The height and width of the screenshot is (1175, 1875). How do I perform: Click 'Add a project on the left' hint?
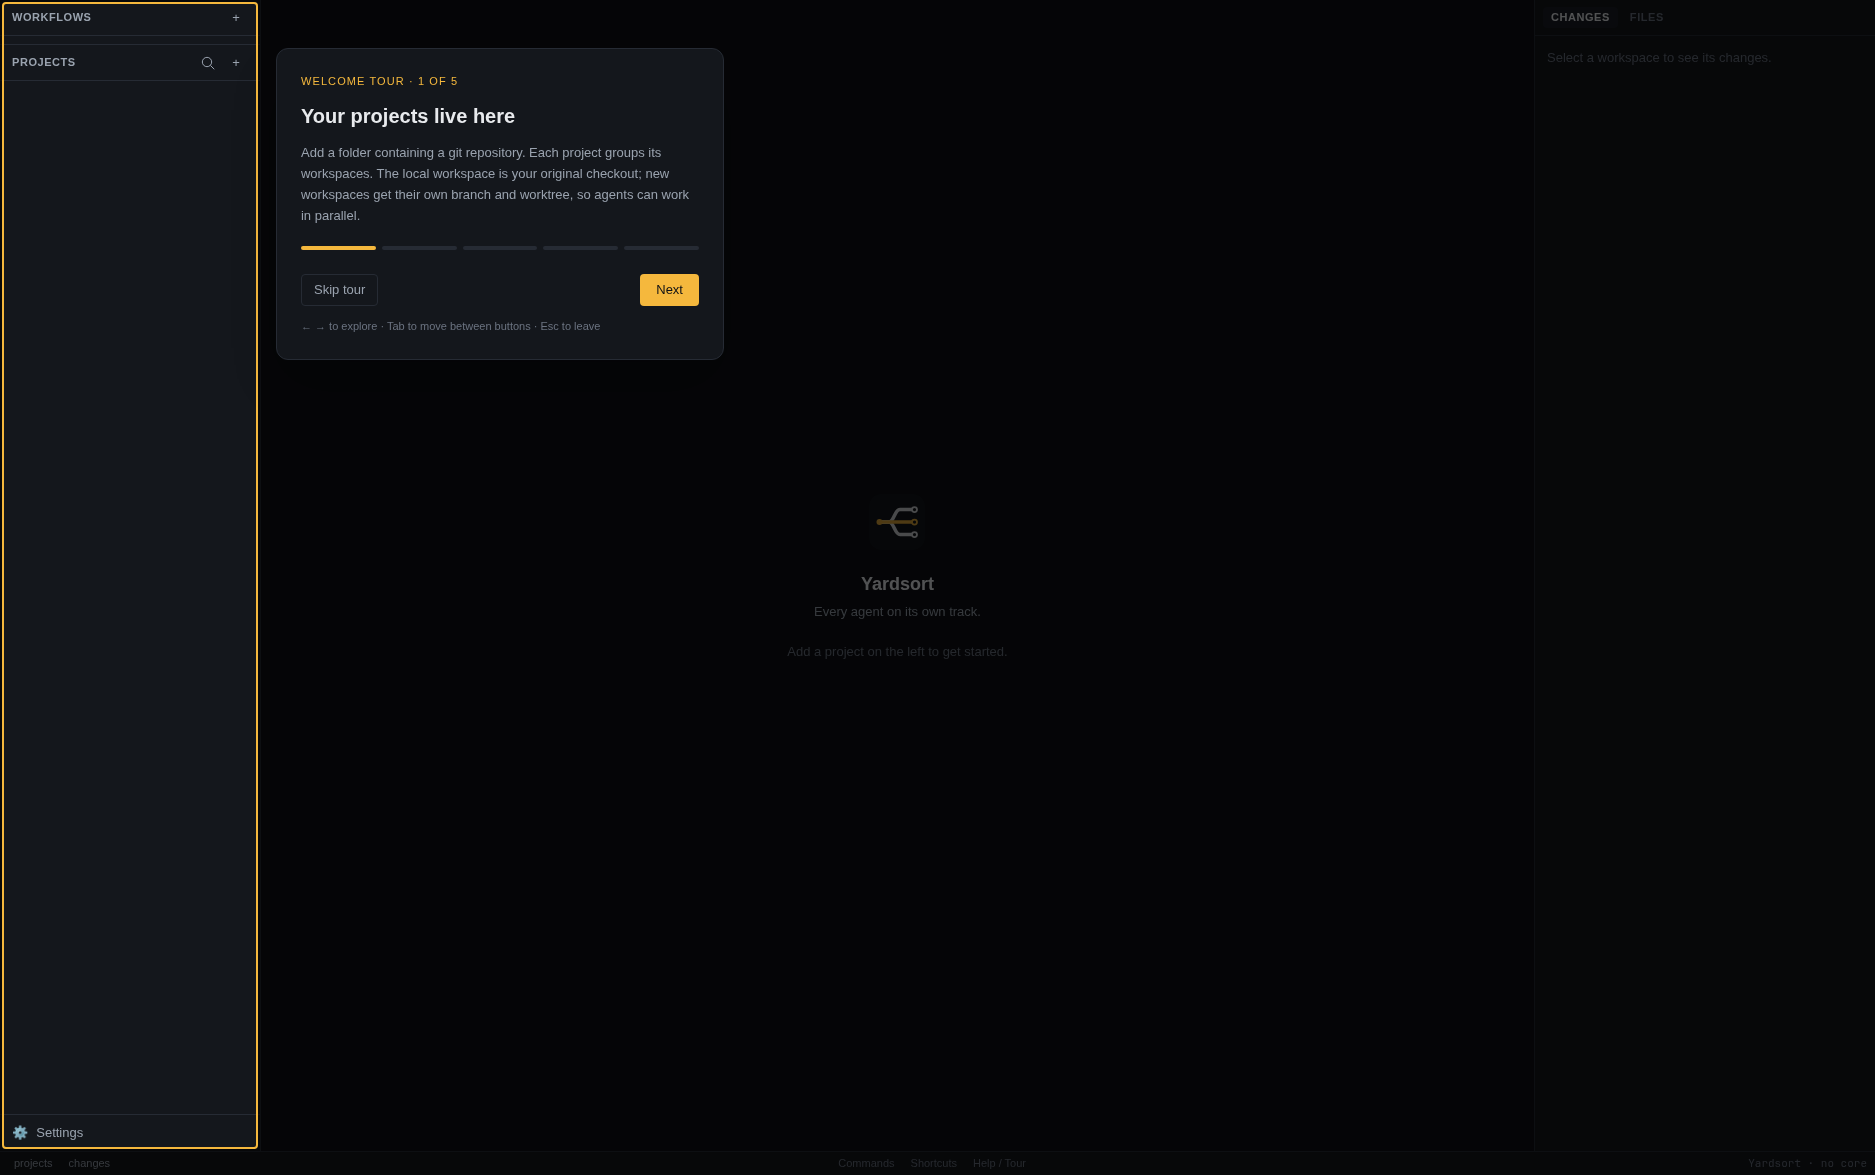click(x=897, y=652)
